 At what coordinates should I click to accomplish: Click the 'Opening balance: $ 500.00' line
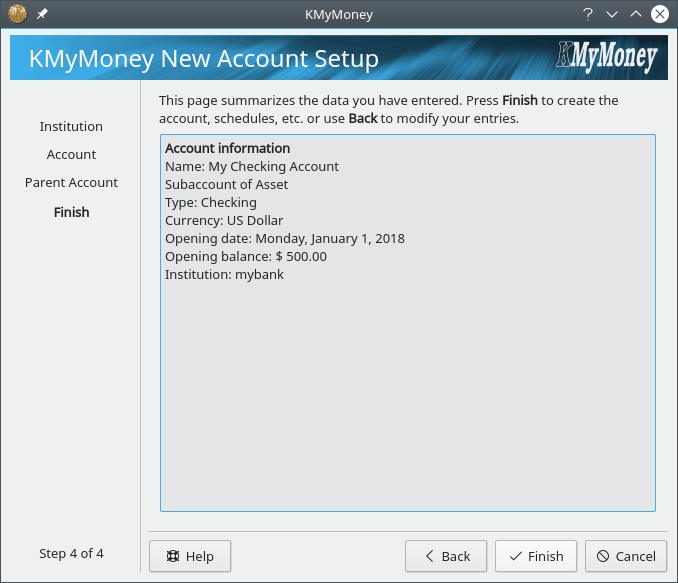pos(246,256)
